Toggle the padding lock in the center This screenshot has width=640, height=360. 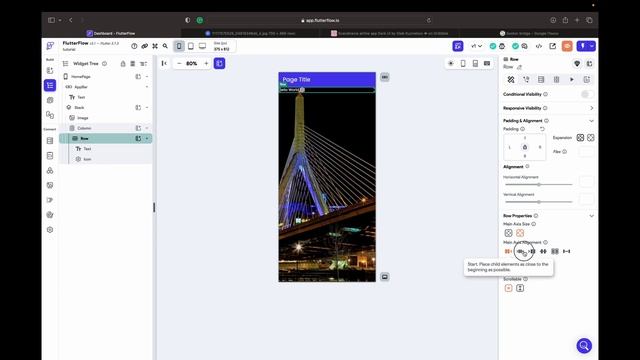pyautogui.click(x=525, y=147)
